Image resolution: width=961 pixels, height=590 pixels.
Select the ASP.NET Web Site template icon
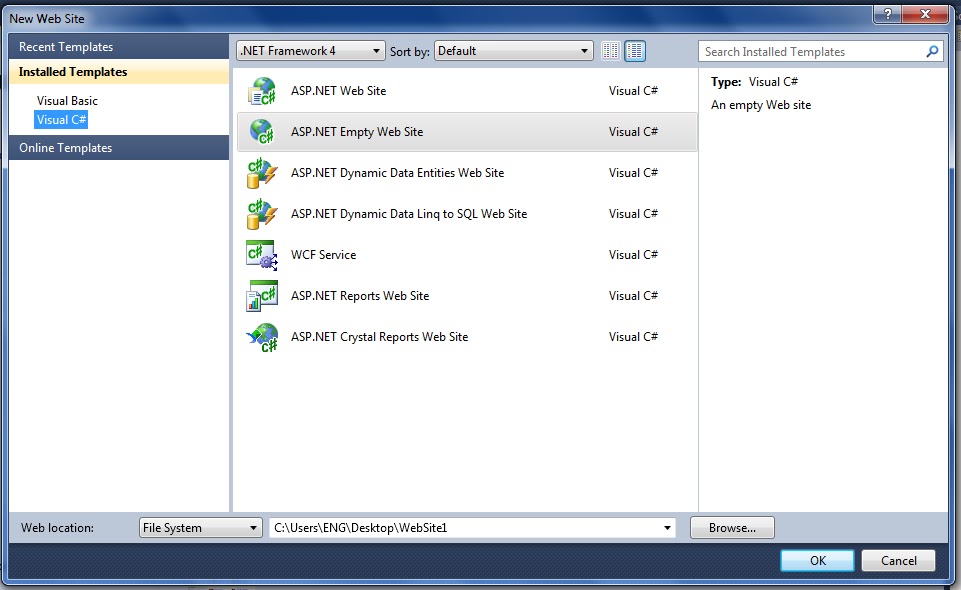click(262, 90)
